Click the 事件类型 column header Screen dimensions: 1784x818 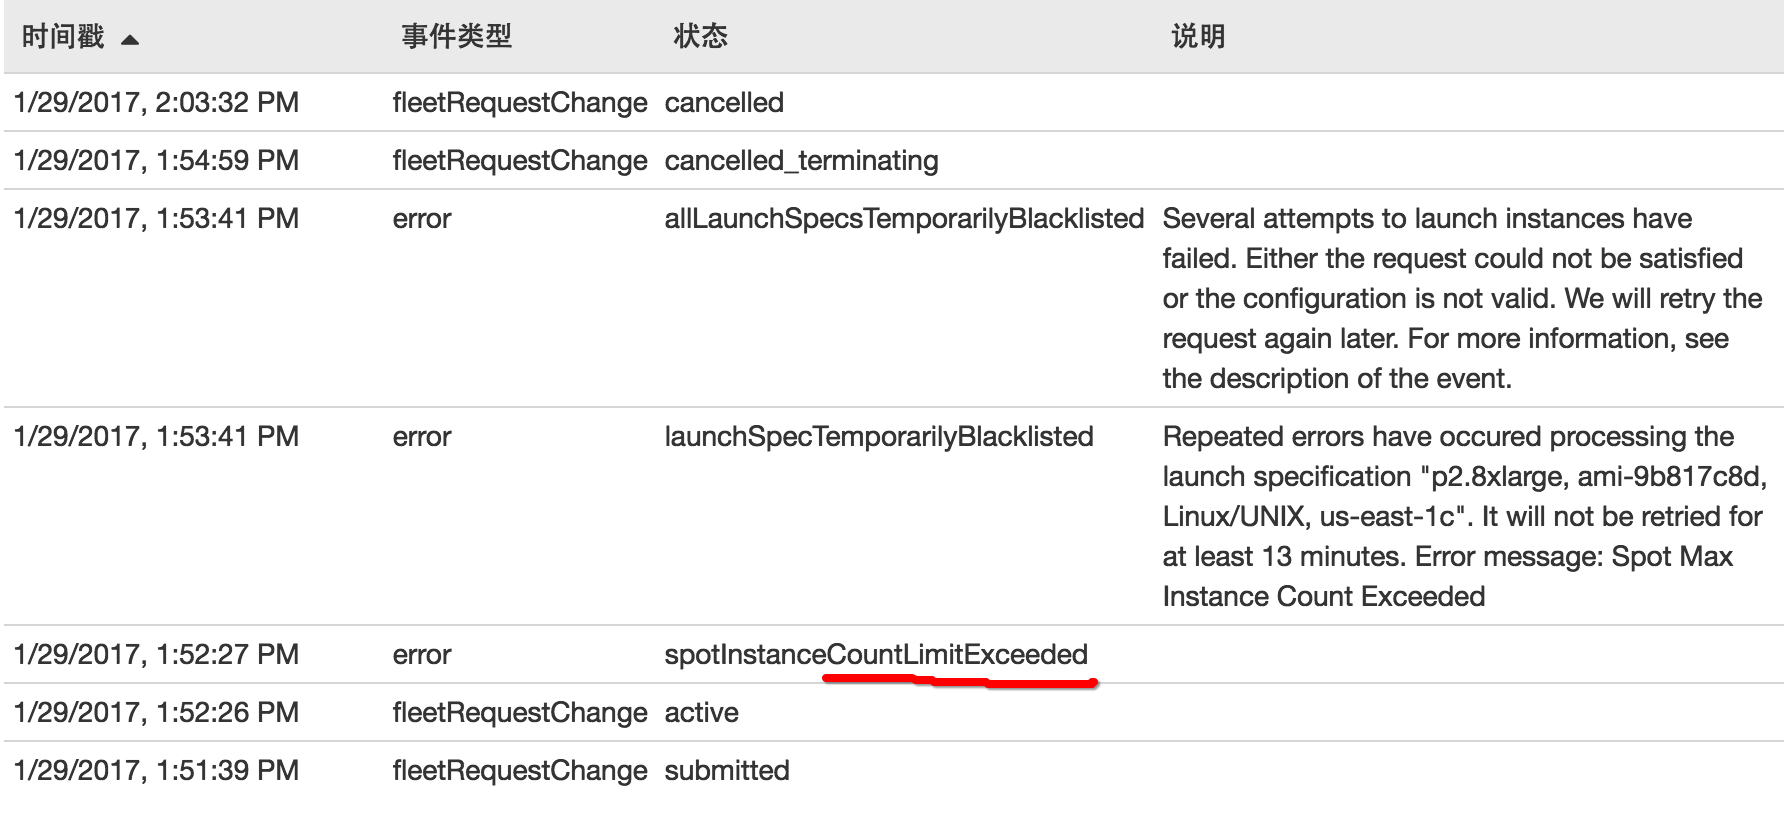456,37
